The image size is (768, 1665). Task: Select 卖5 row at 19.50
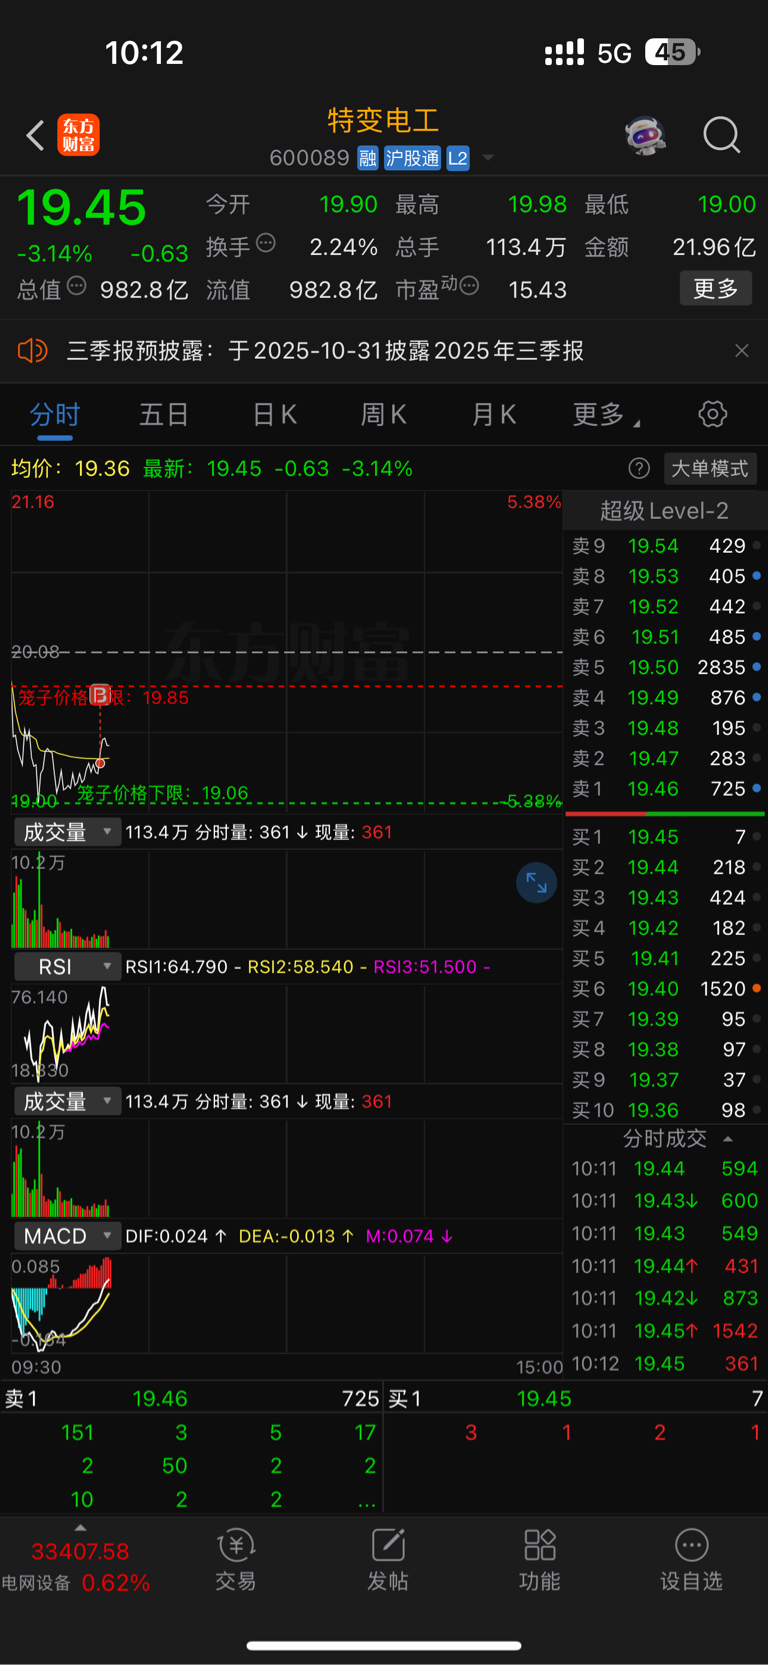tap(664, 667)
